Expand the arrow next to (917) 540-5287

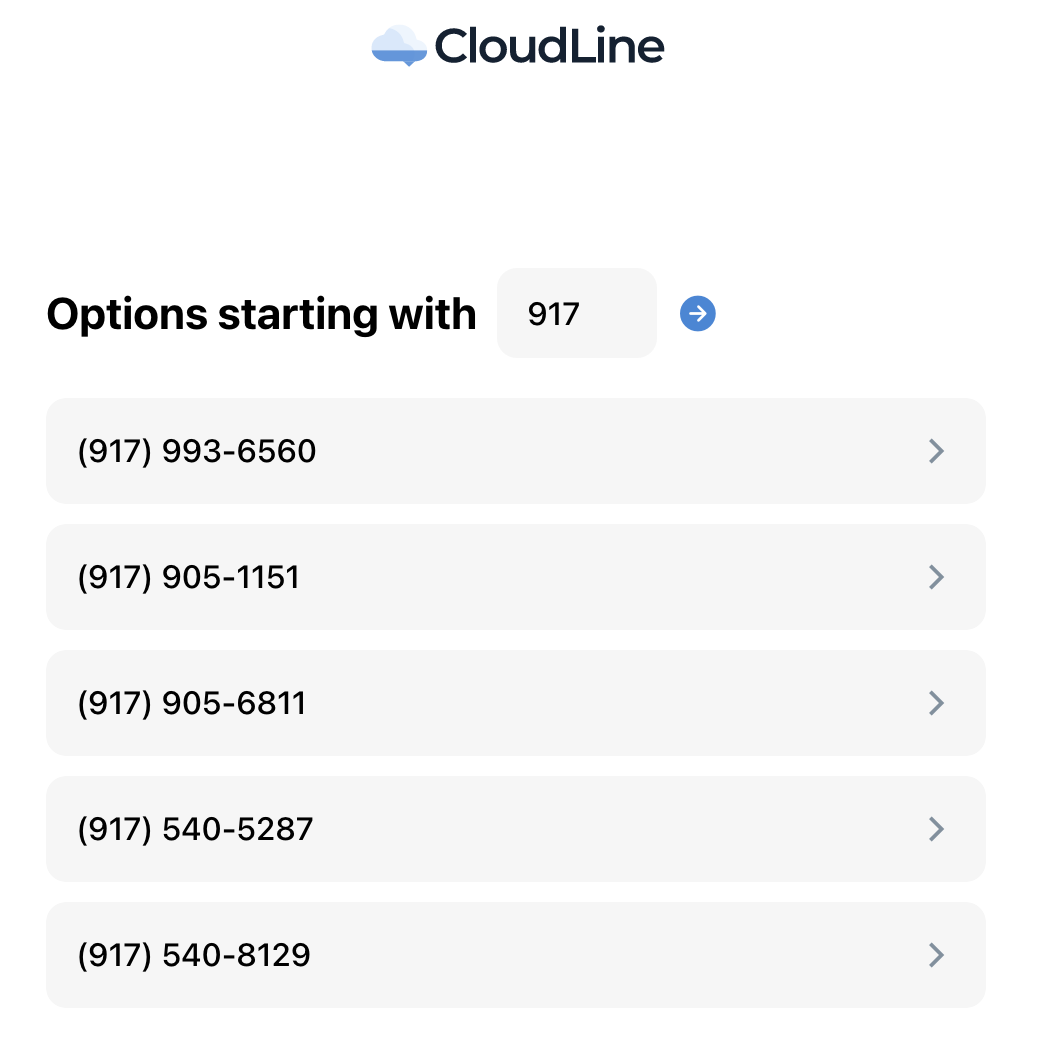pyautogui.click(x=937, y=829)
